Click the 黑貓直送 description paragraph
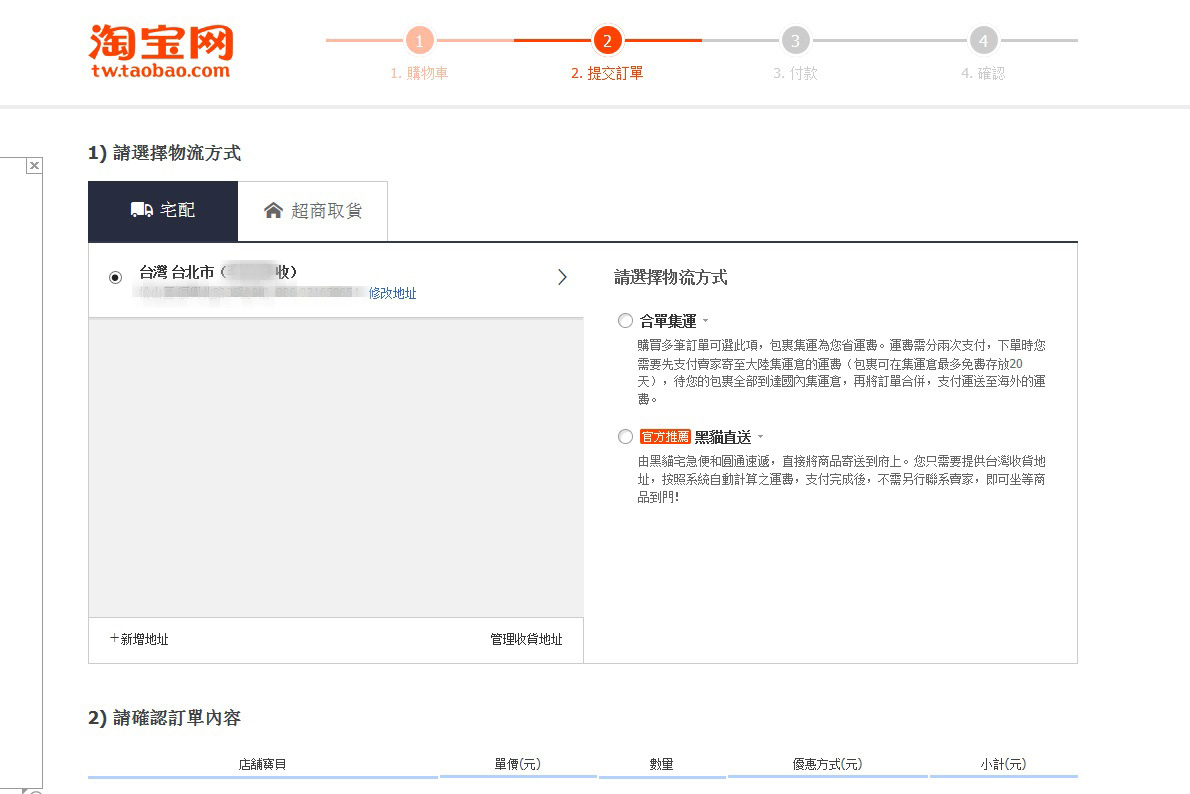 point(841,479)
